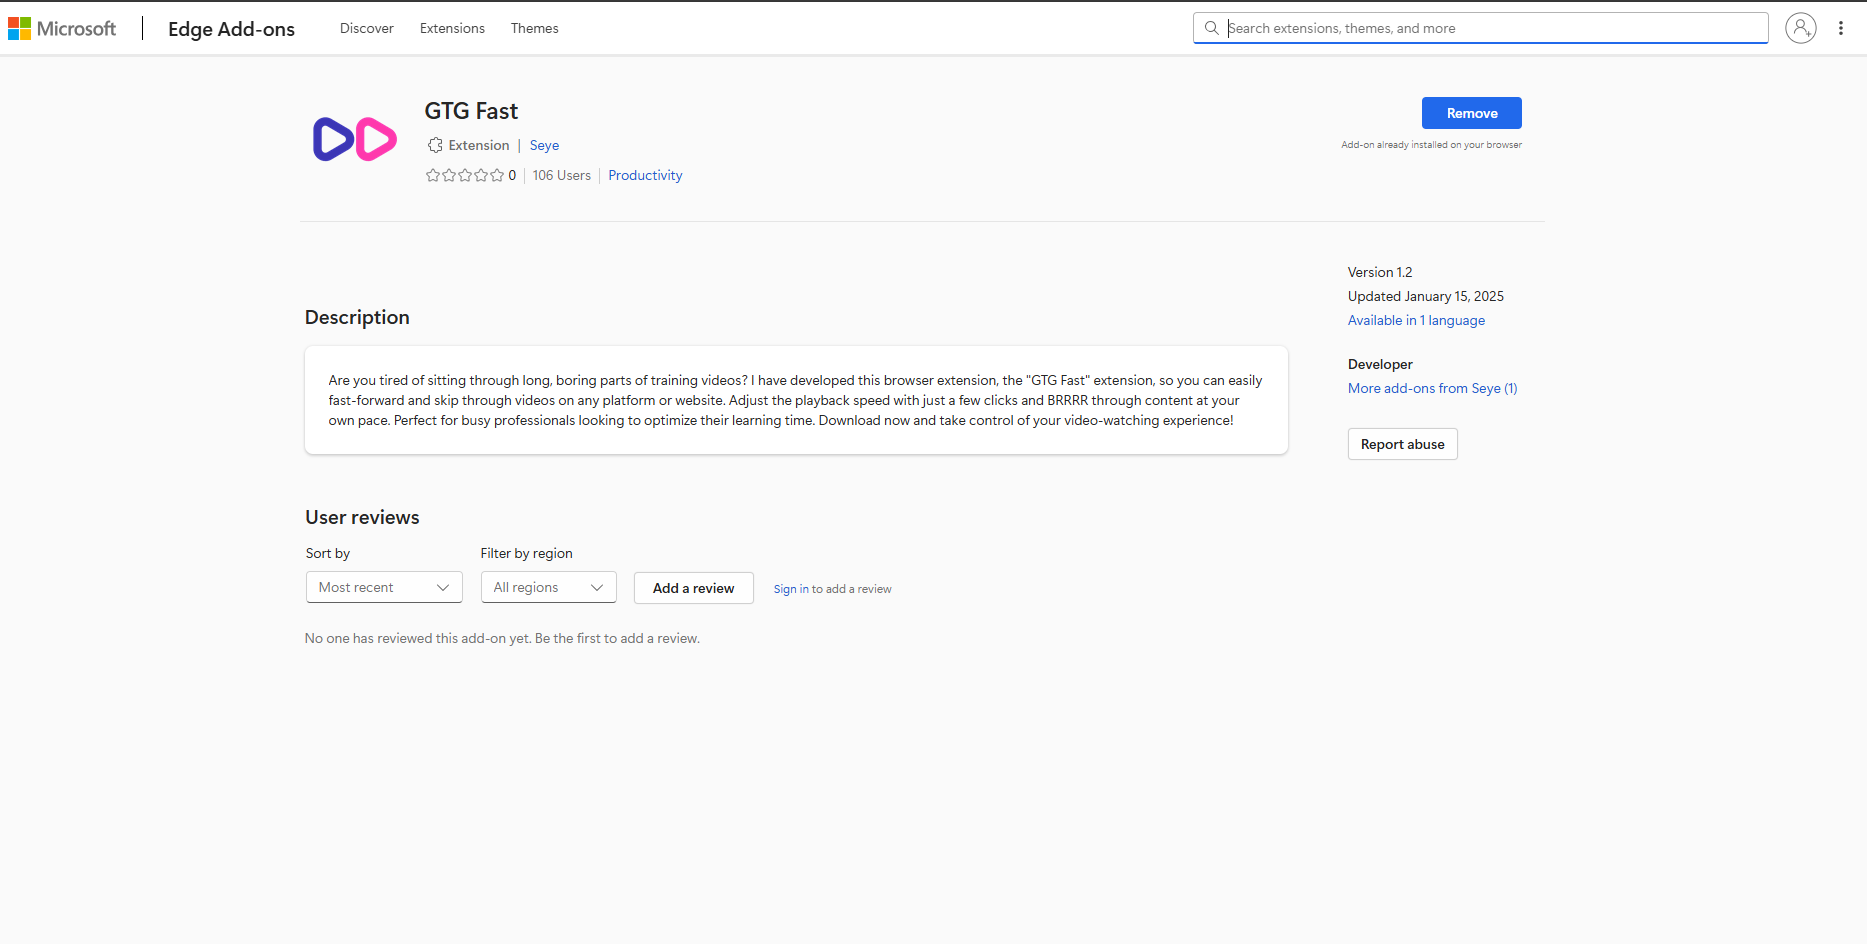The width and height of the screenshot is (1867, 944).
Task: Click the five-star rating icons
Action: click(x=464, y=175)
